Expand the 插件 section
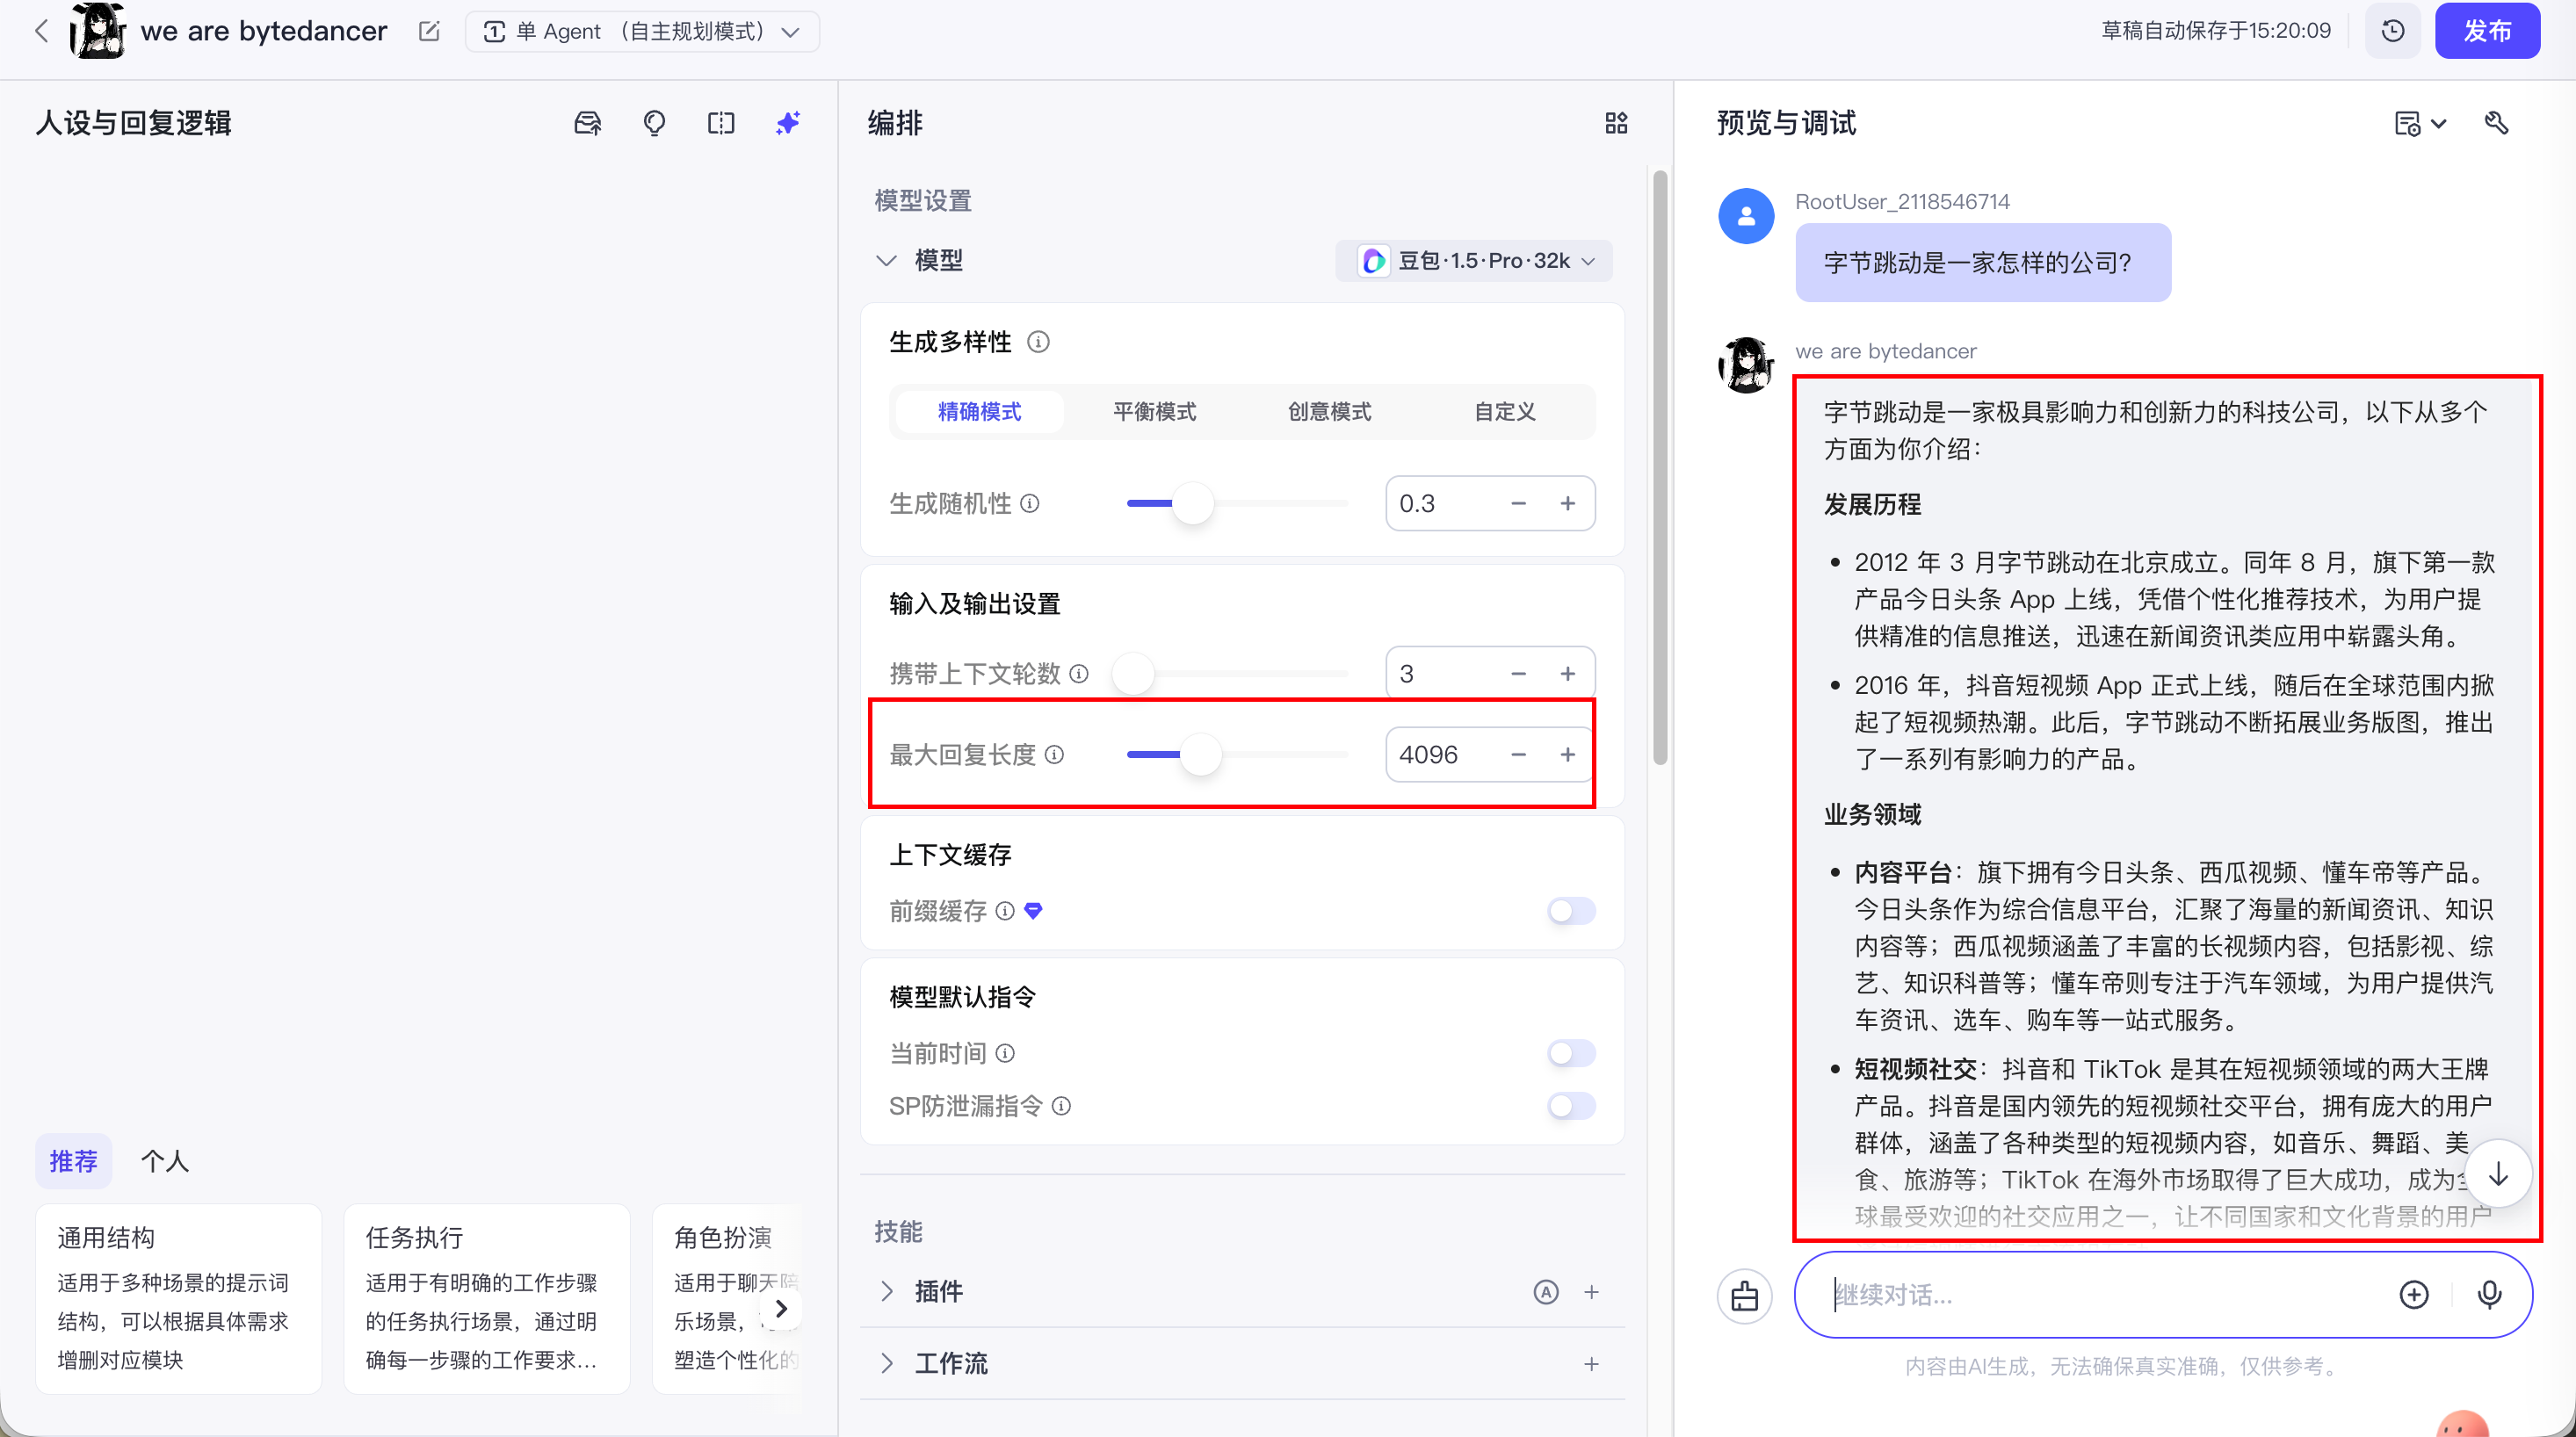The height and width of the screenshot is (1437, 2576). pos(886,1291)
